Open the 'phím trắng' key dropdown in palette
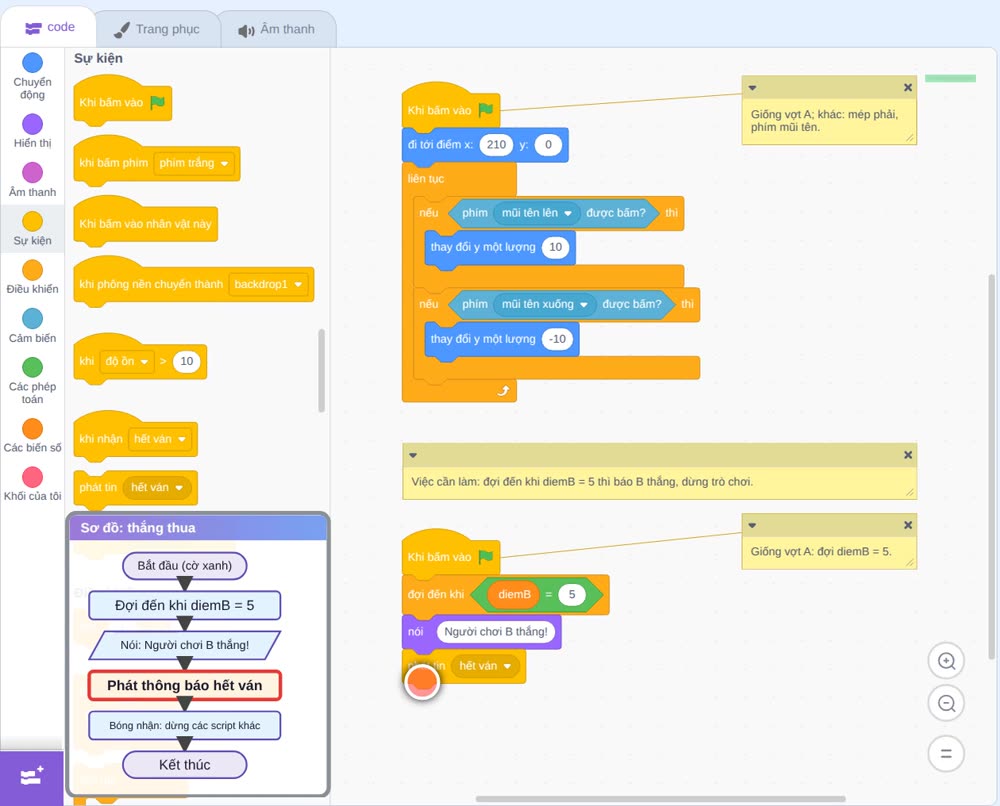Viewport: 1000px width, 806px height. pyautogui.click(x=194, y=163)
